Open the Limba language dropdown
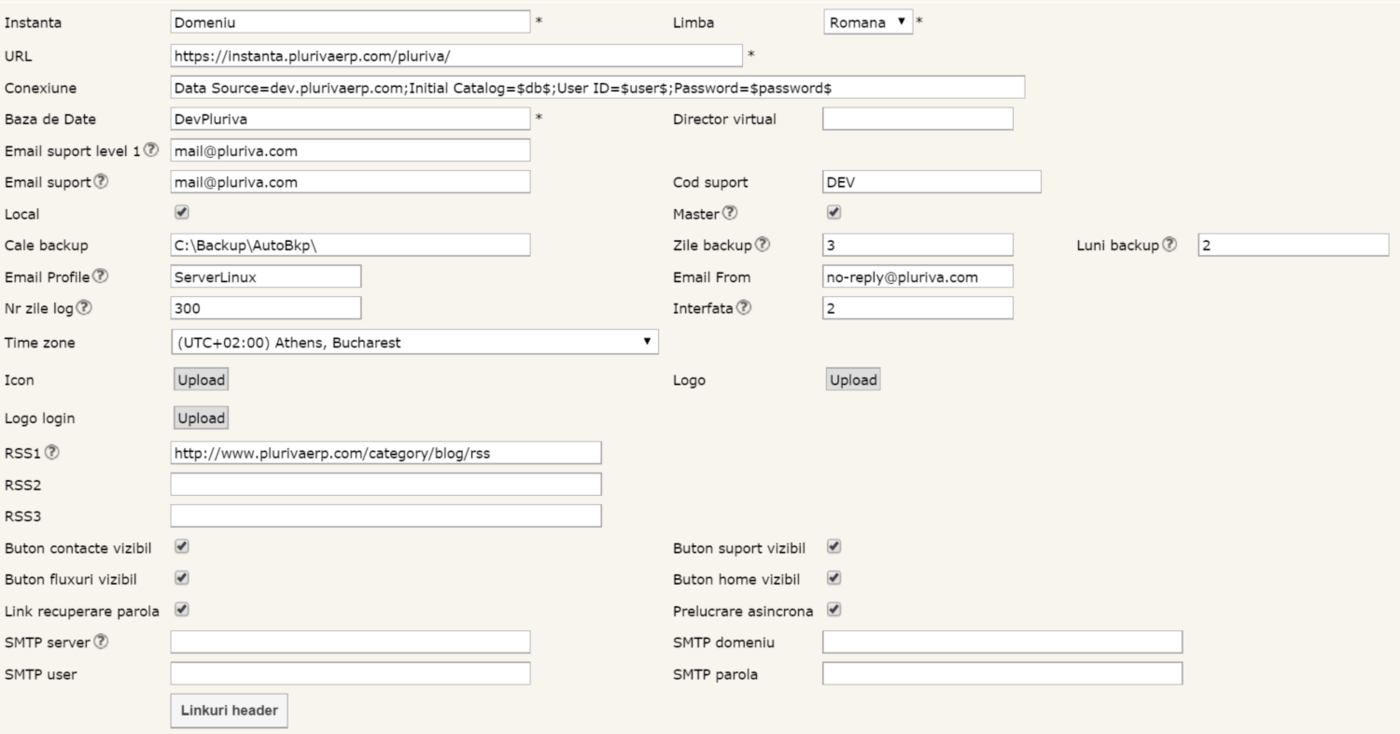This screenshot has height=734, width=1400. click(x=868, y=22)
